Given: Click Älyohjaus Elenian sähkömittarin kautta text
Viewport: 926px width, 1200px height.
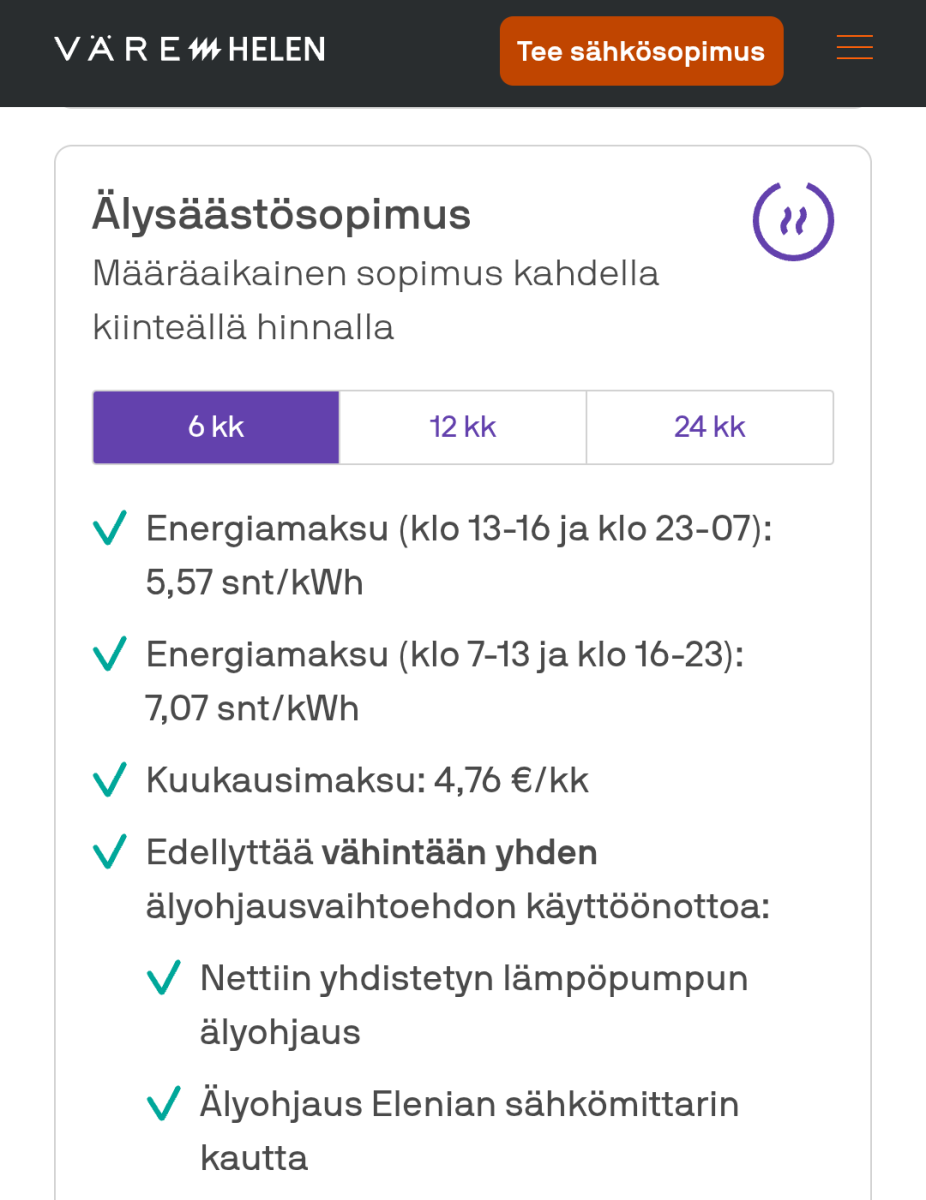Looking at the screenshot, I should point(469,1130).
